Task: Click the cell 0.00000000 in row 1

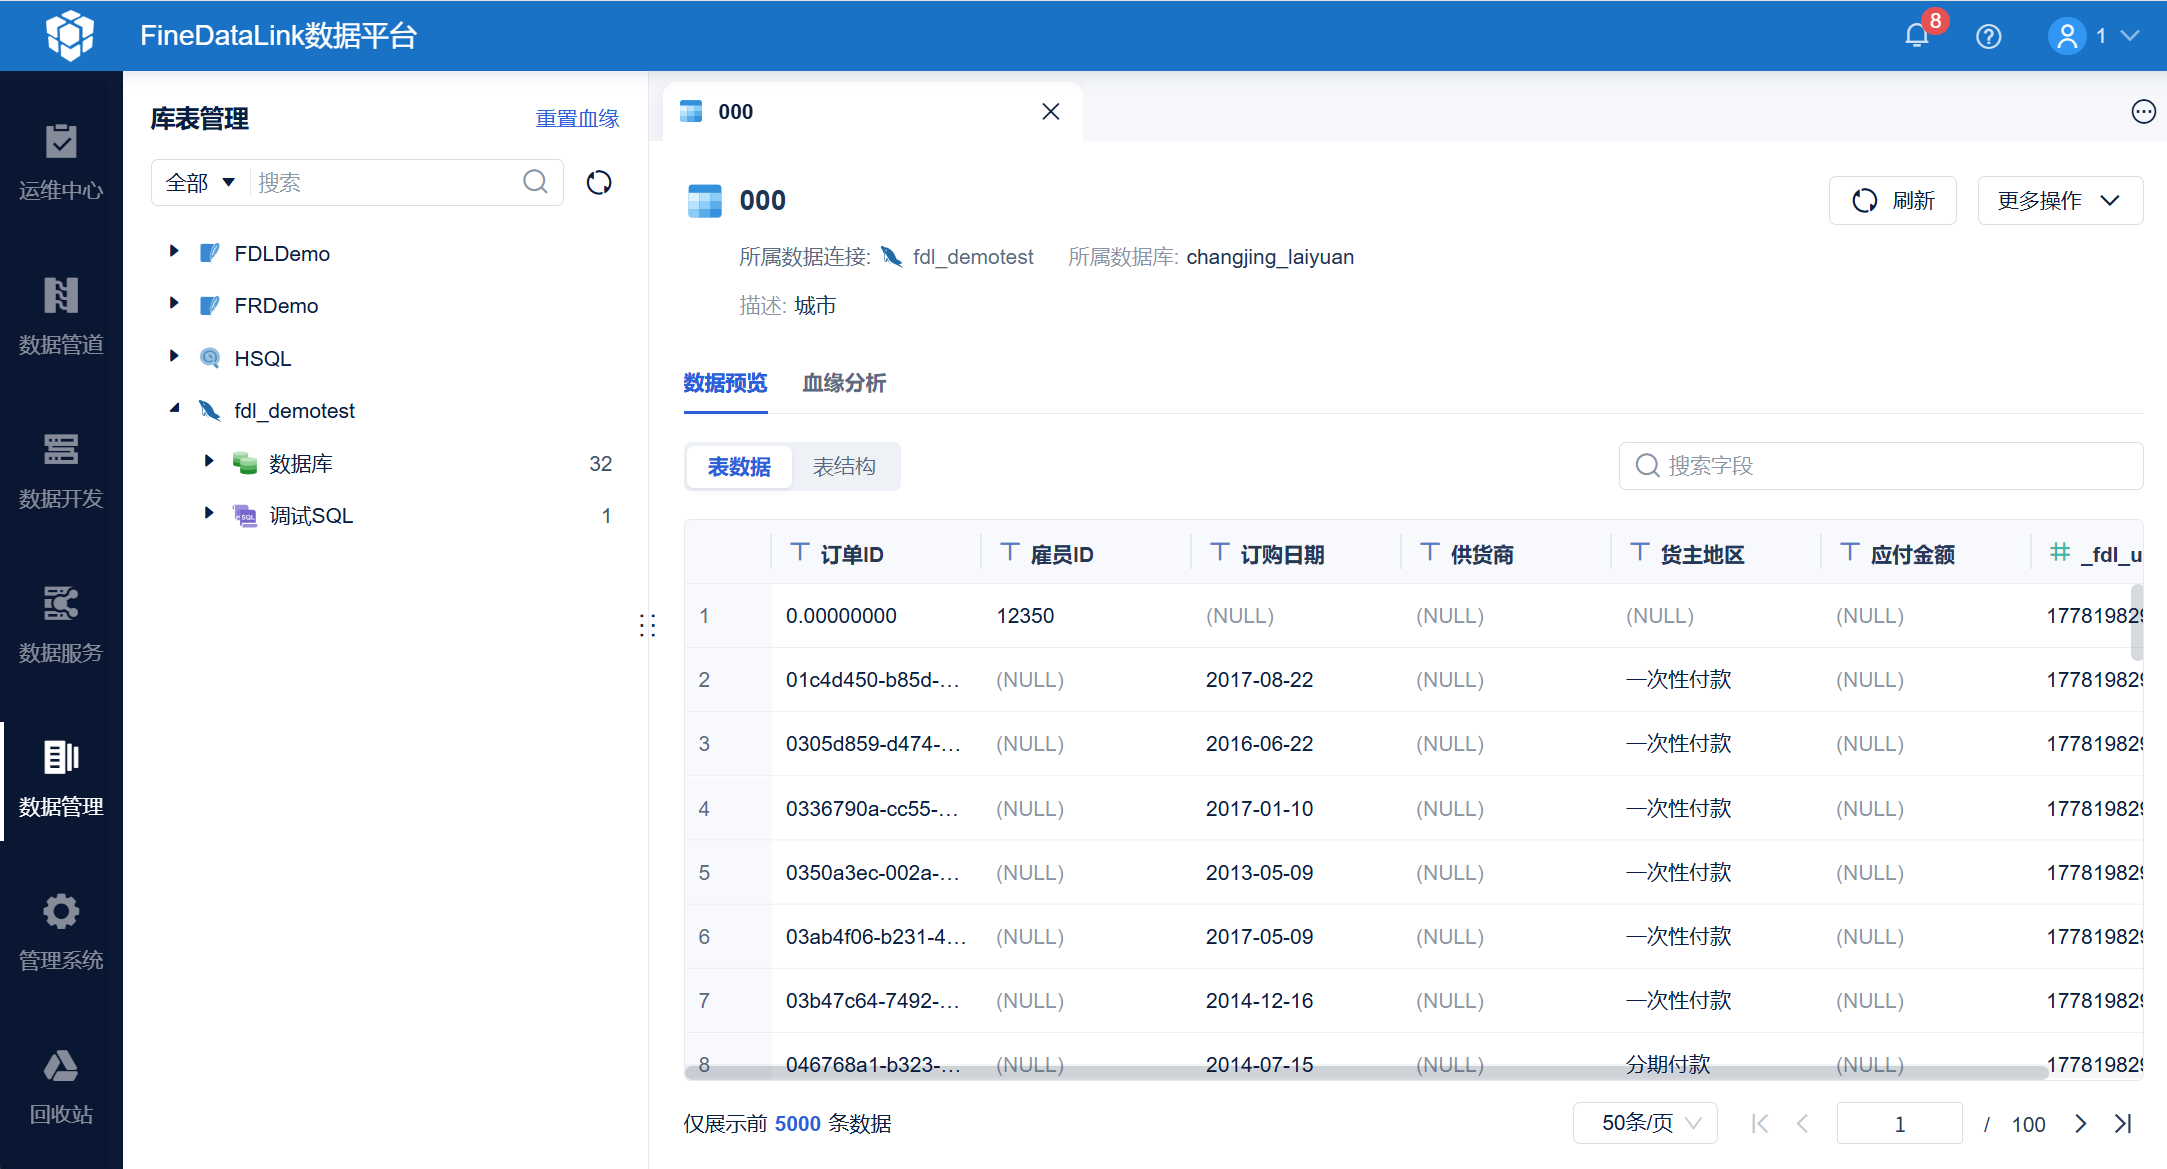Action: 841,616
